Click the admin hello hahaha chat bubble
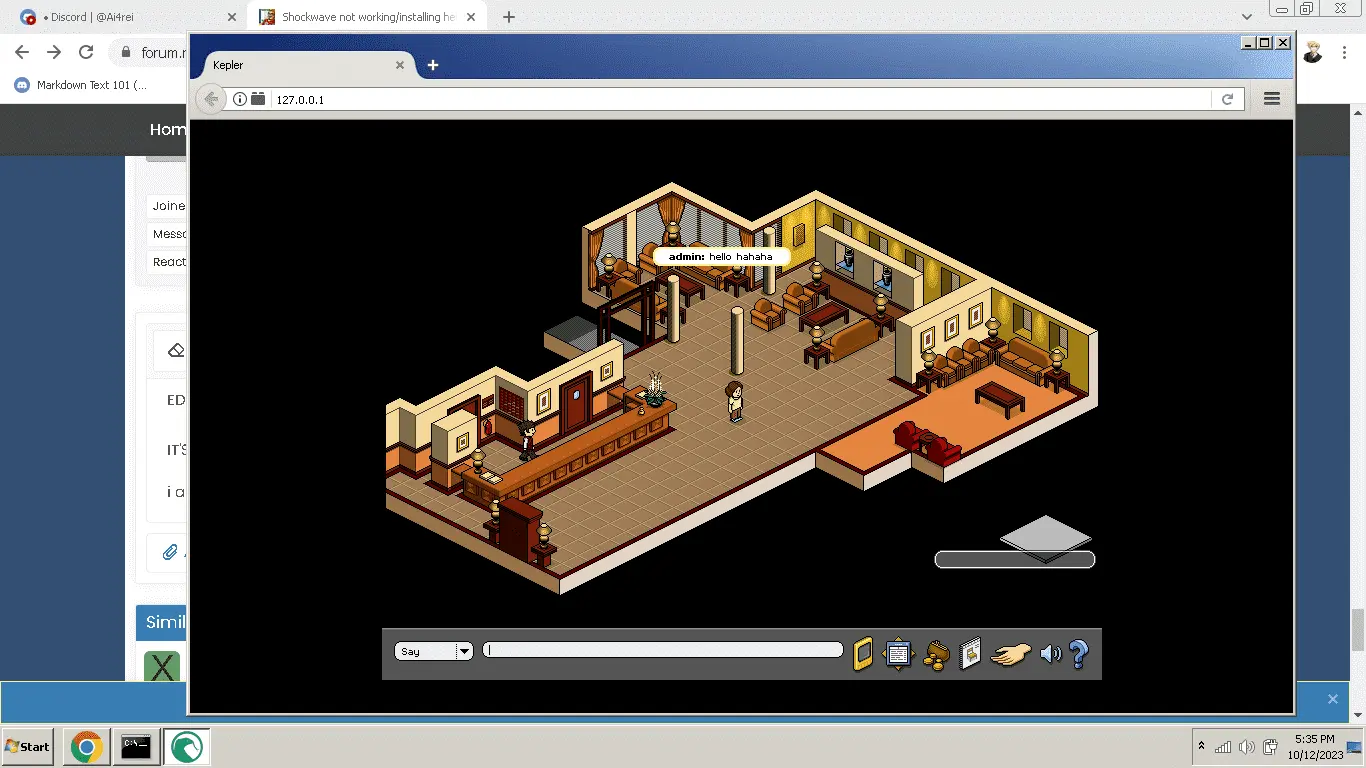Image resolution: width=1366 pixels, height=768 pixels. pyautogui.click(x=721, y=257)
